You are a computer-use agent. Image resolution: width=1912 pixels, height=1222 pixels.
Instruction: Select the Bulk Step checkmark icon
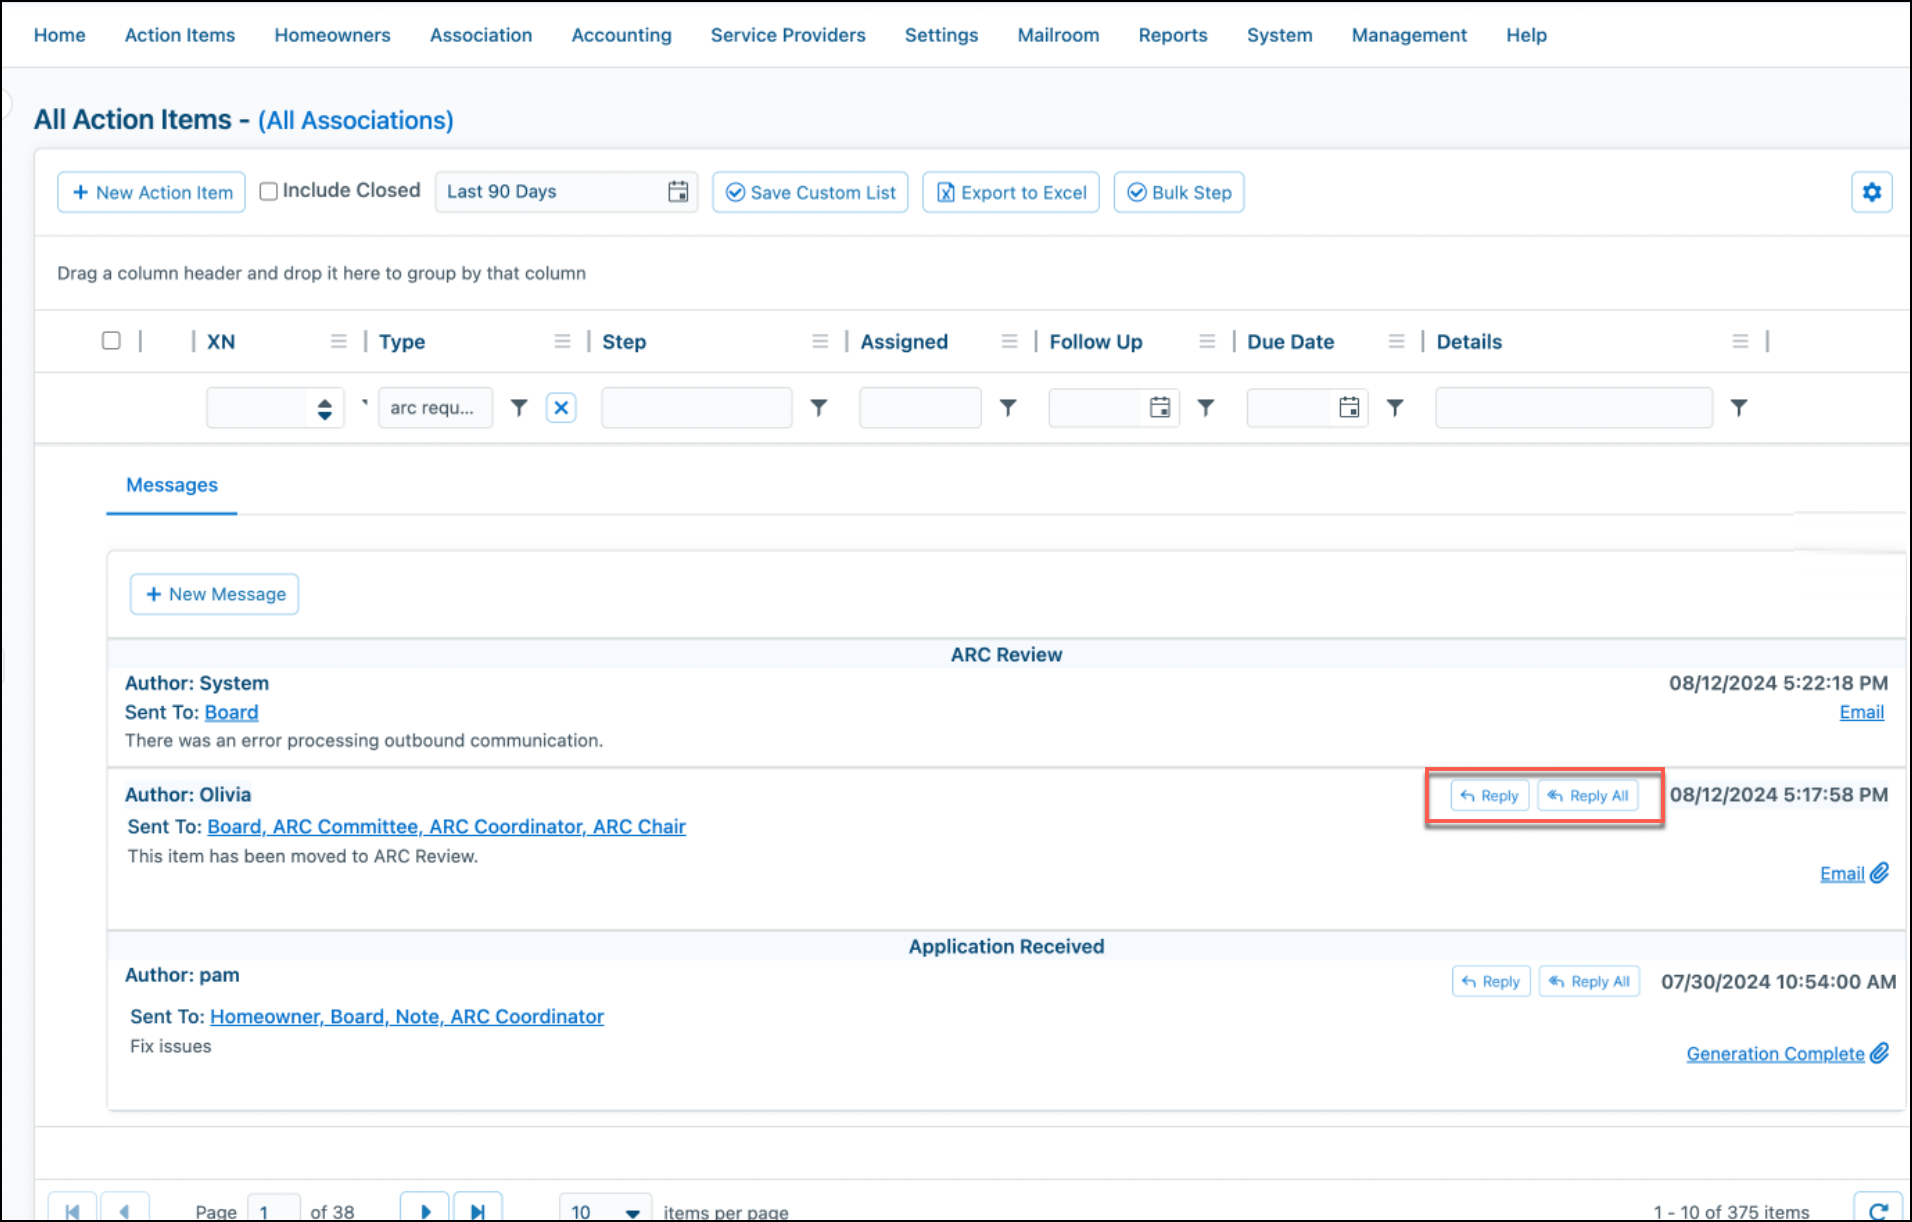click(x=1137, y=192)
